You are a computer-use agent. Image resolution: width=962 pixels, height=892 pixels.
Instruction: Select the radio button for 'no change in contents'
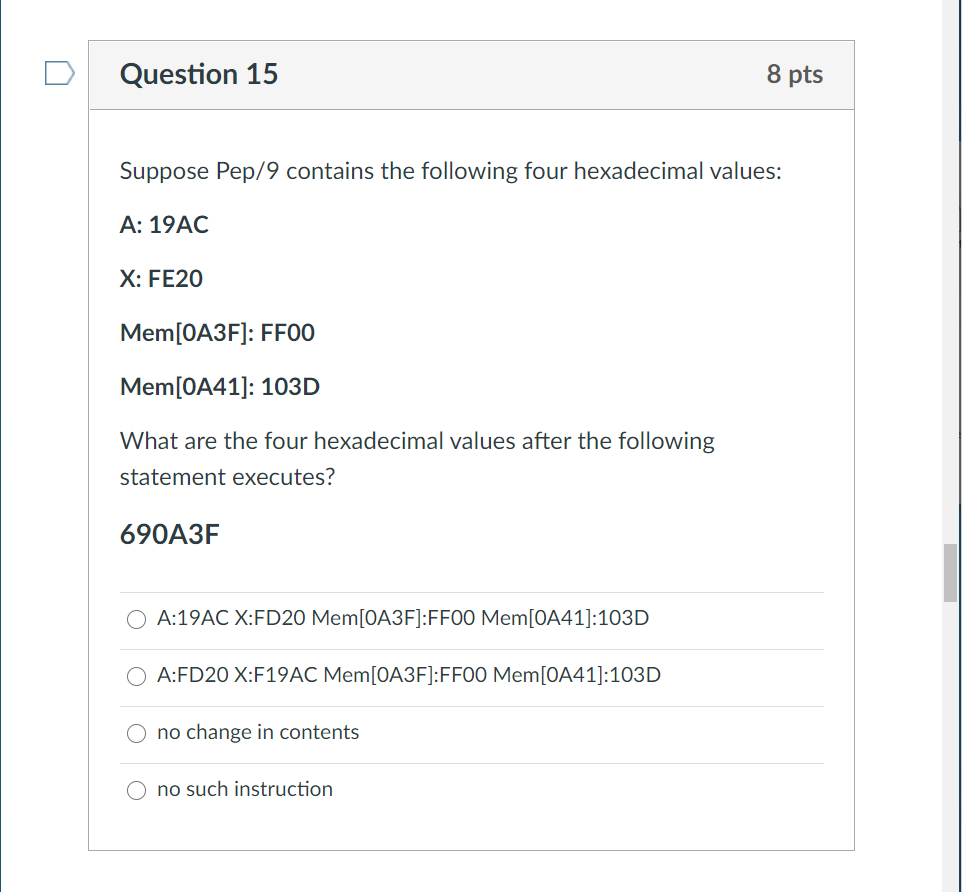pyautogui.click(x=136, y=733)
